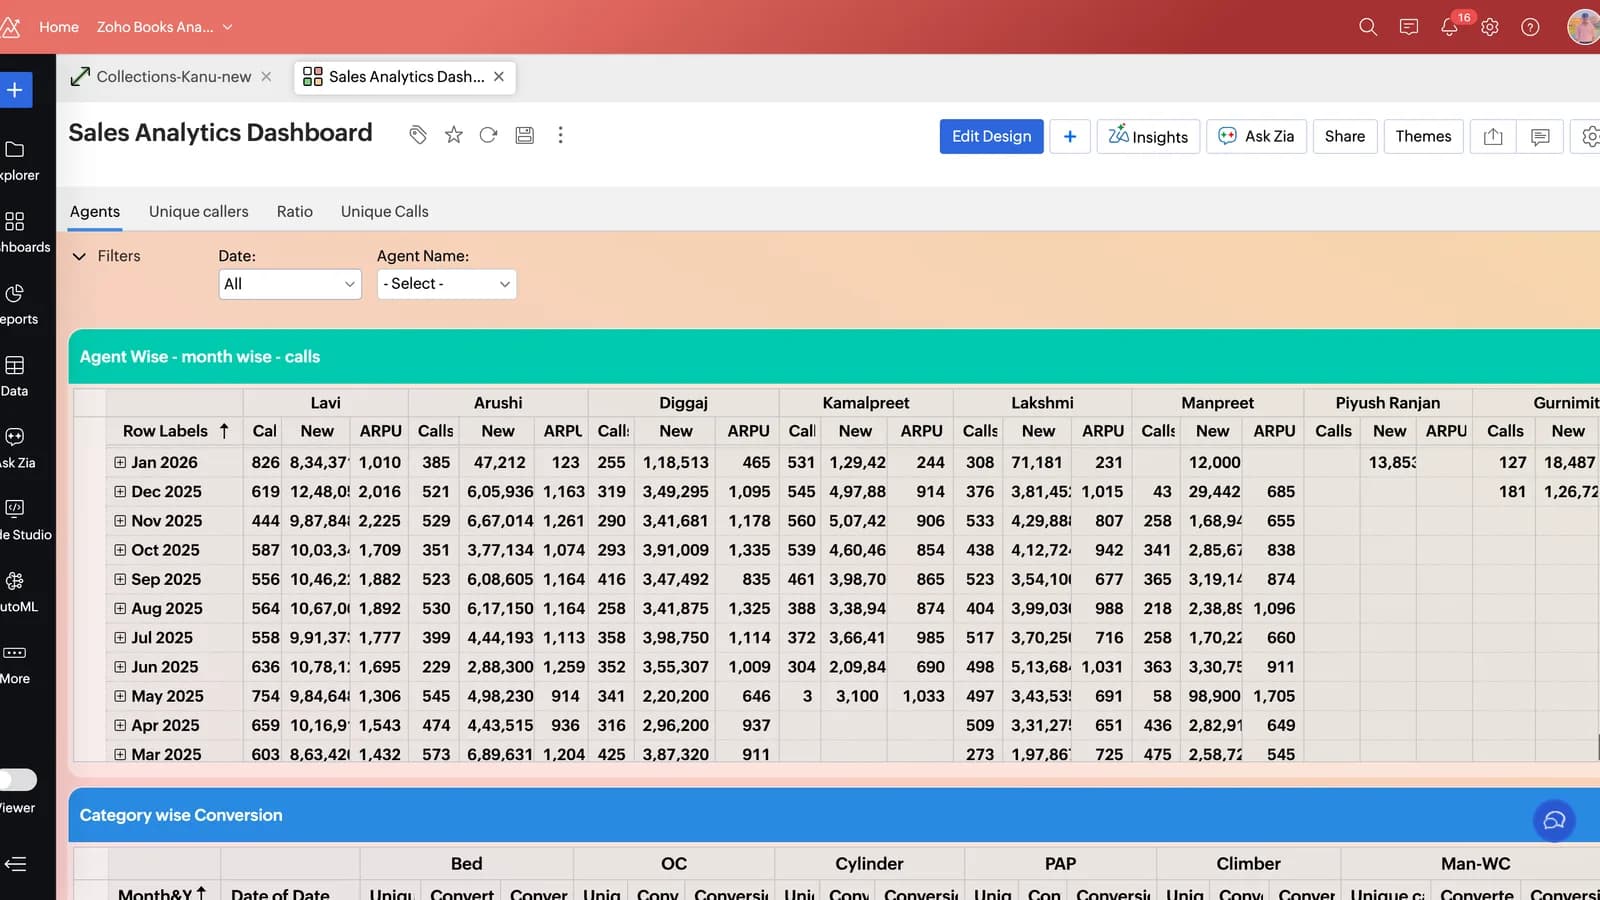Click the Category wise Conversion widget title
1600x900 pixels.
click(181, 815)
